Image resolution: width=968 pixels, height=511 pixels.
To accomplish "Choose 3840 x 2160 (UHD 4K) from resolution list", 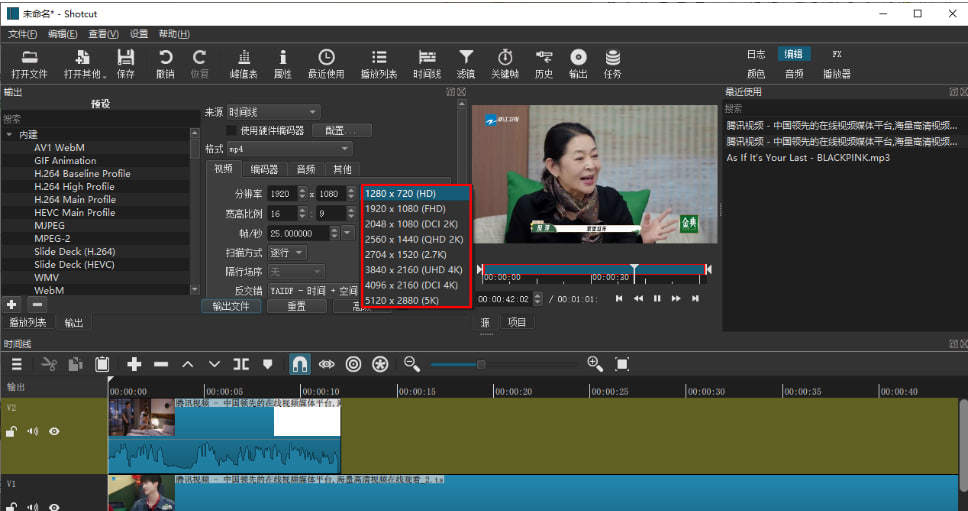I will tap(413, 270).
